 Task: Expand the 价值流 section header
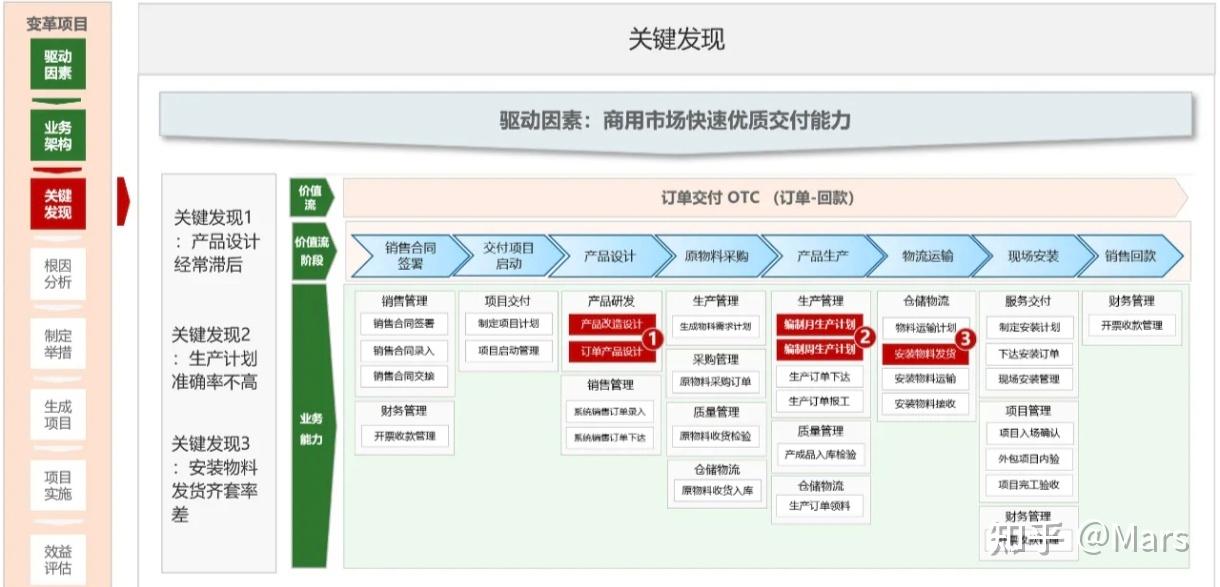[x=310, y=196]
